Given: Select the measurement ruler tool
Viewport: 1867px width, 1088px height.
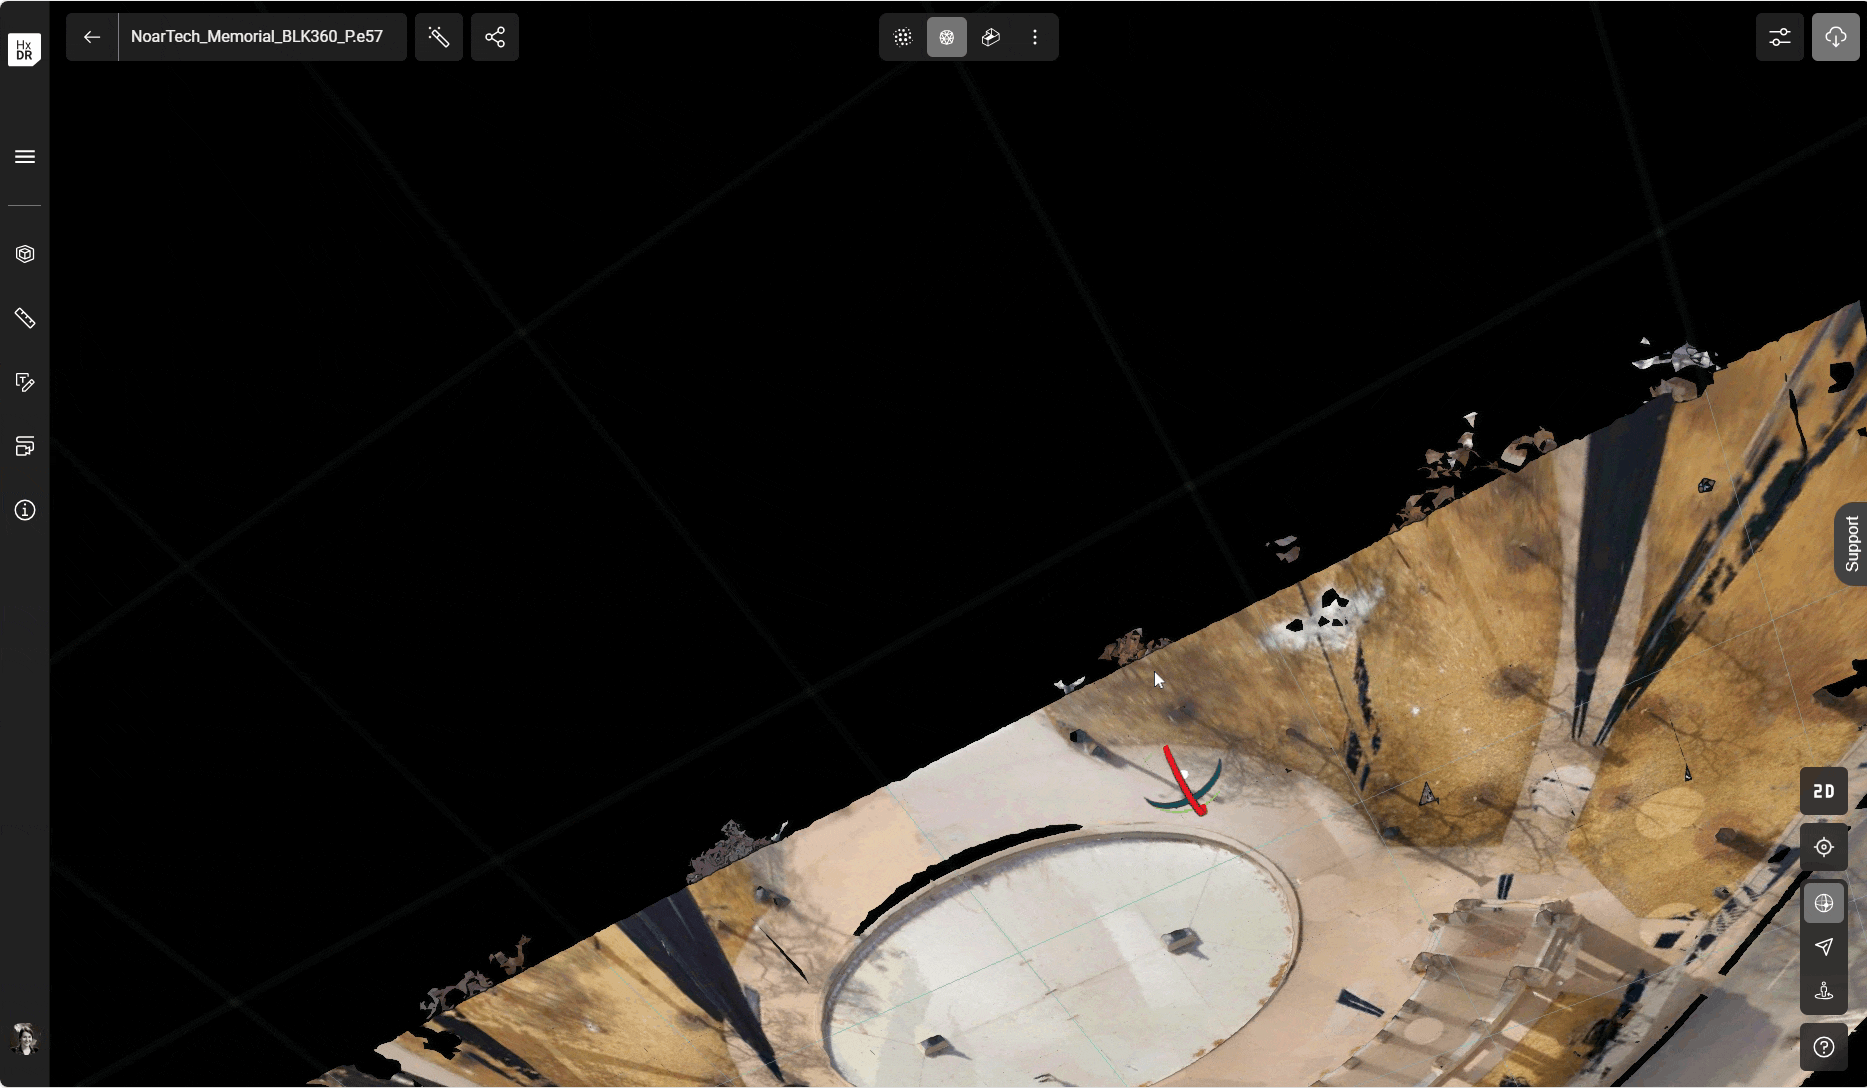Looking at the screenshot, I should coord(24,318).
